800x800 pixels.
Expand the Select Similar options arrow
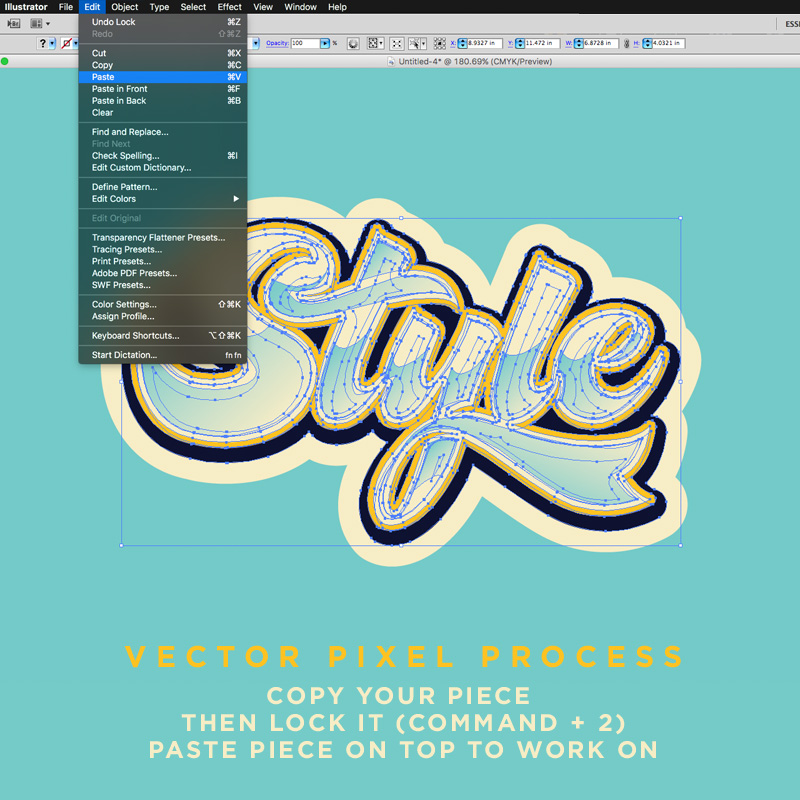423,44
